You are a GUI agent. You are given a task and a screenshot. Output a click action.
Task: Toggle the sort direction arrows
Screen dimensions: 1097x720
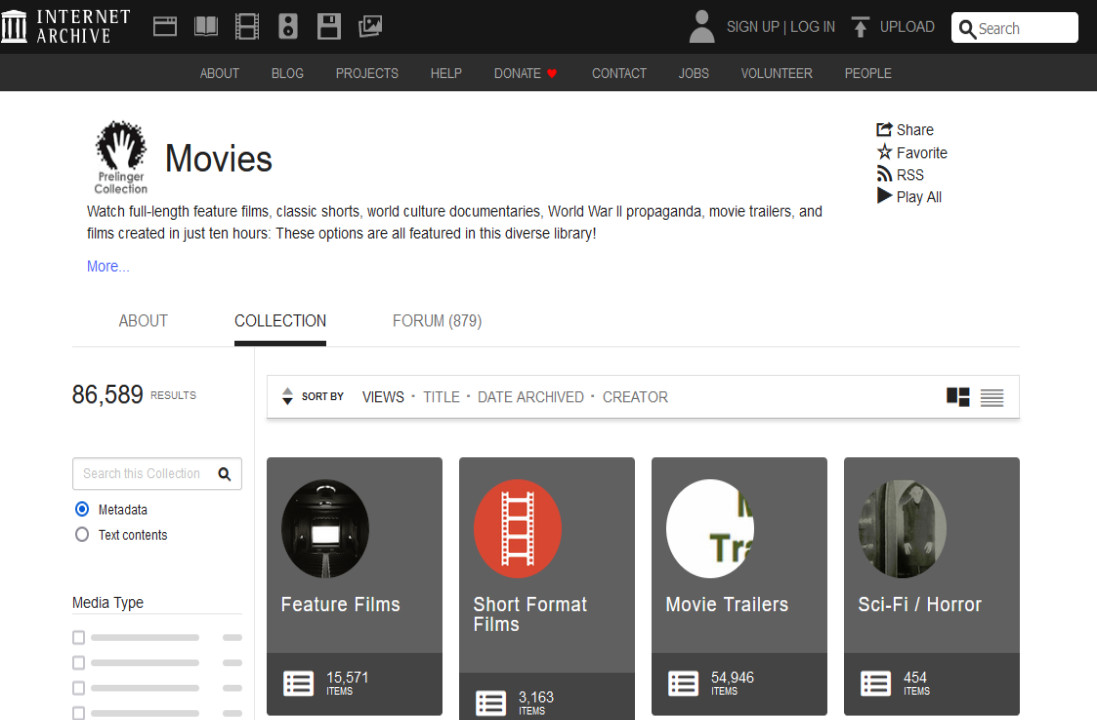[x=287, y=397]
